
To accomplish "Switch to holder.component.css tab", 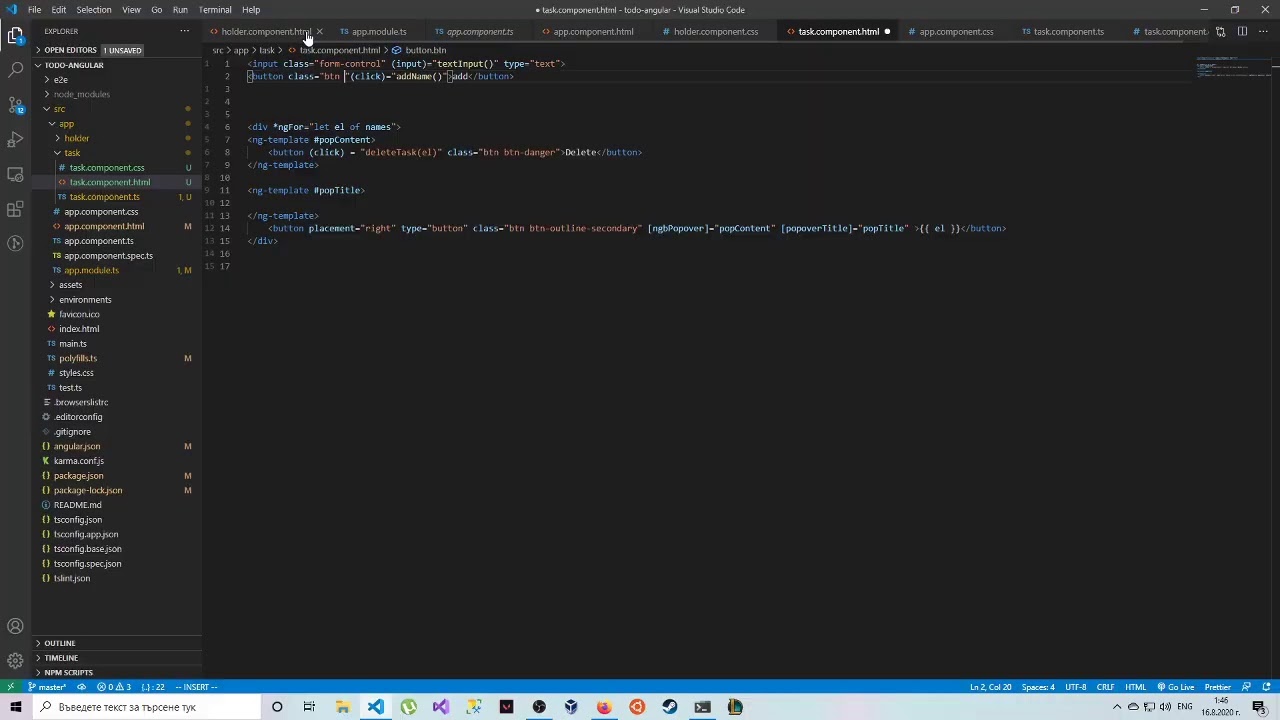I will pyautogui.click(x=715, y=31).
